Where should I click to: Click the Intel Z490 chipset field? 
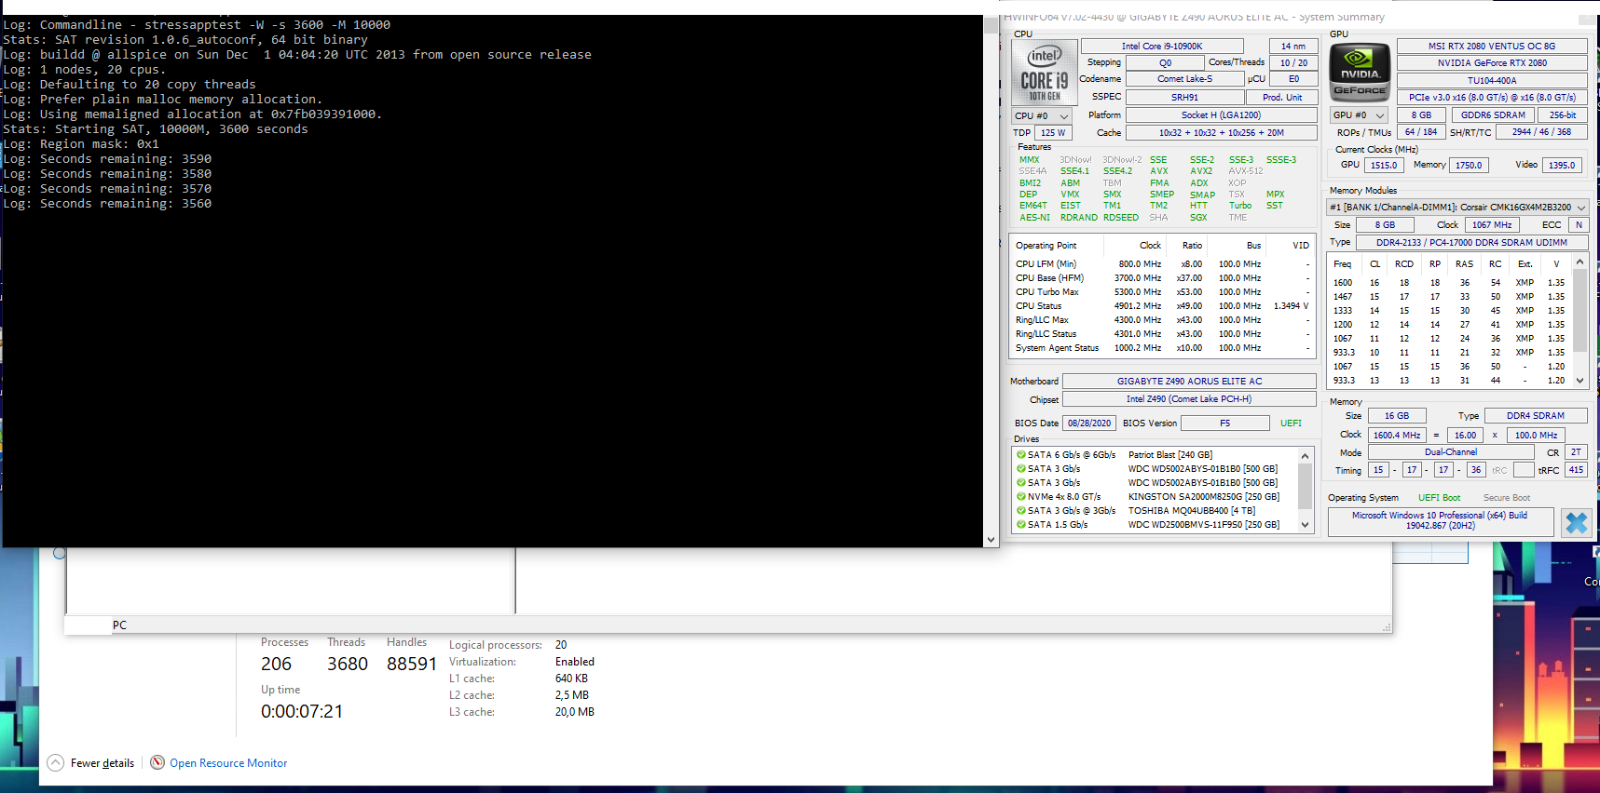pos(1189,399)
